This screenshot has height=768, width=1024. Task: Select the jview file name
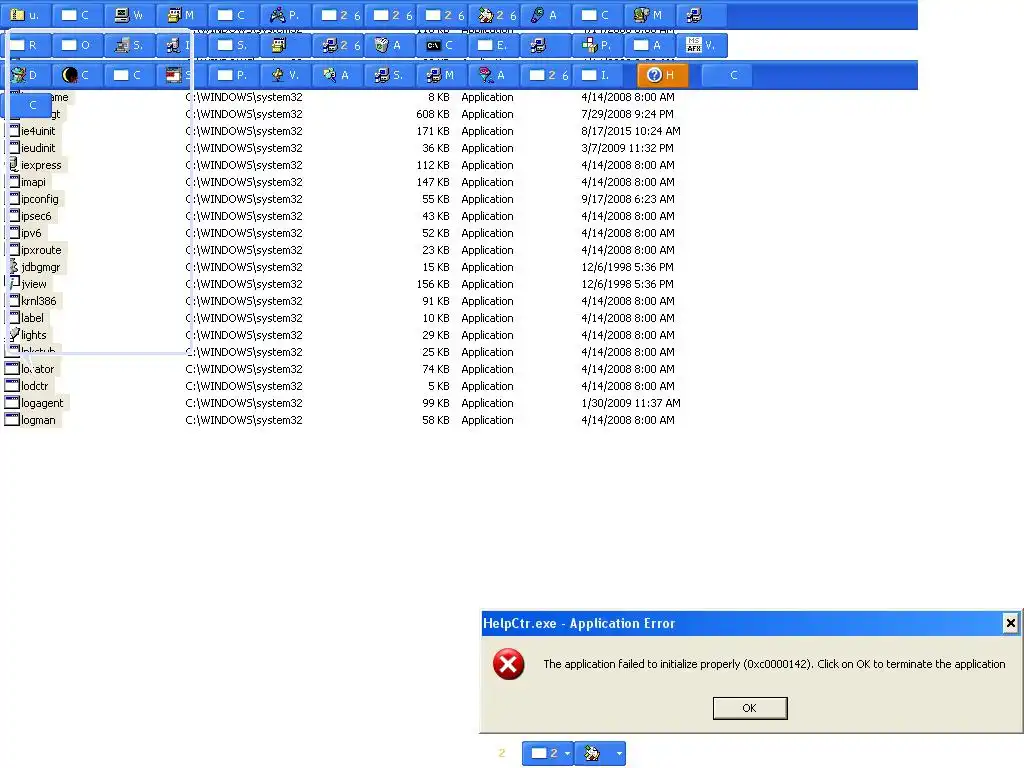(34, 284)
